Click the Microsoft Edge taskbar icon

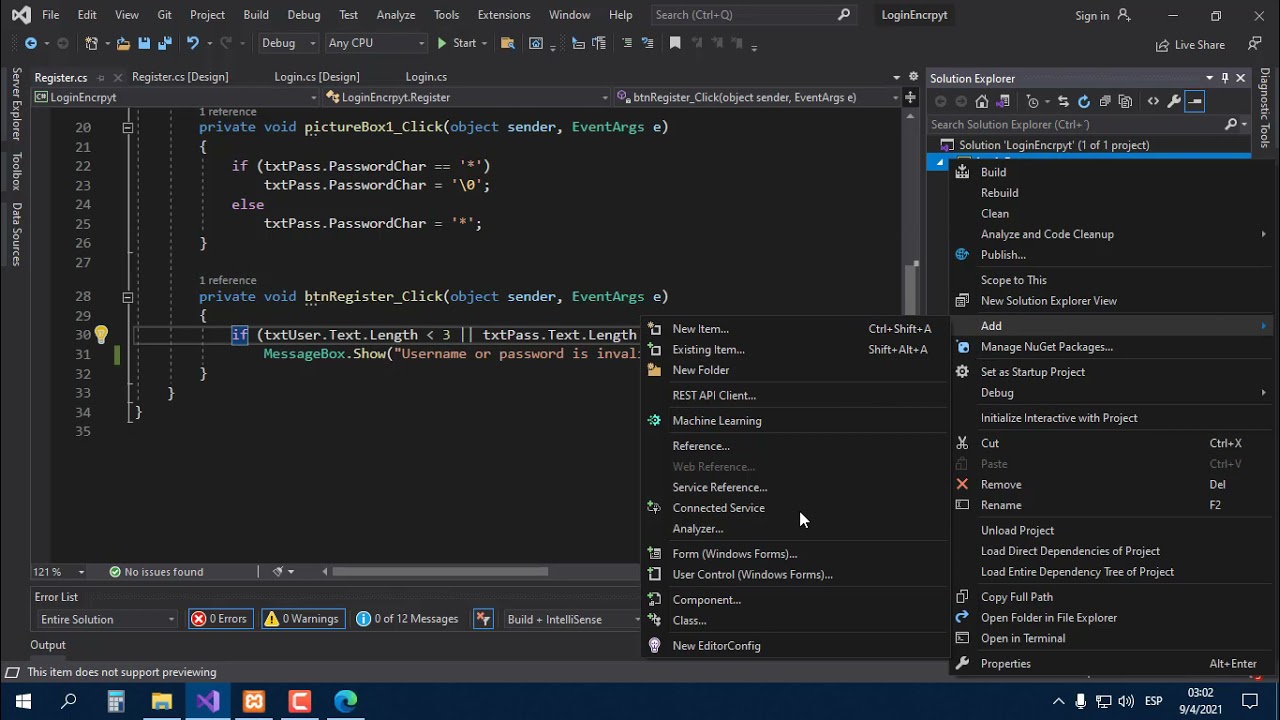[x=345, y=701]
